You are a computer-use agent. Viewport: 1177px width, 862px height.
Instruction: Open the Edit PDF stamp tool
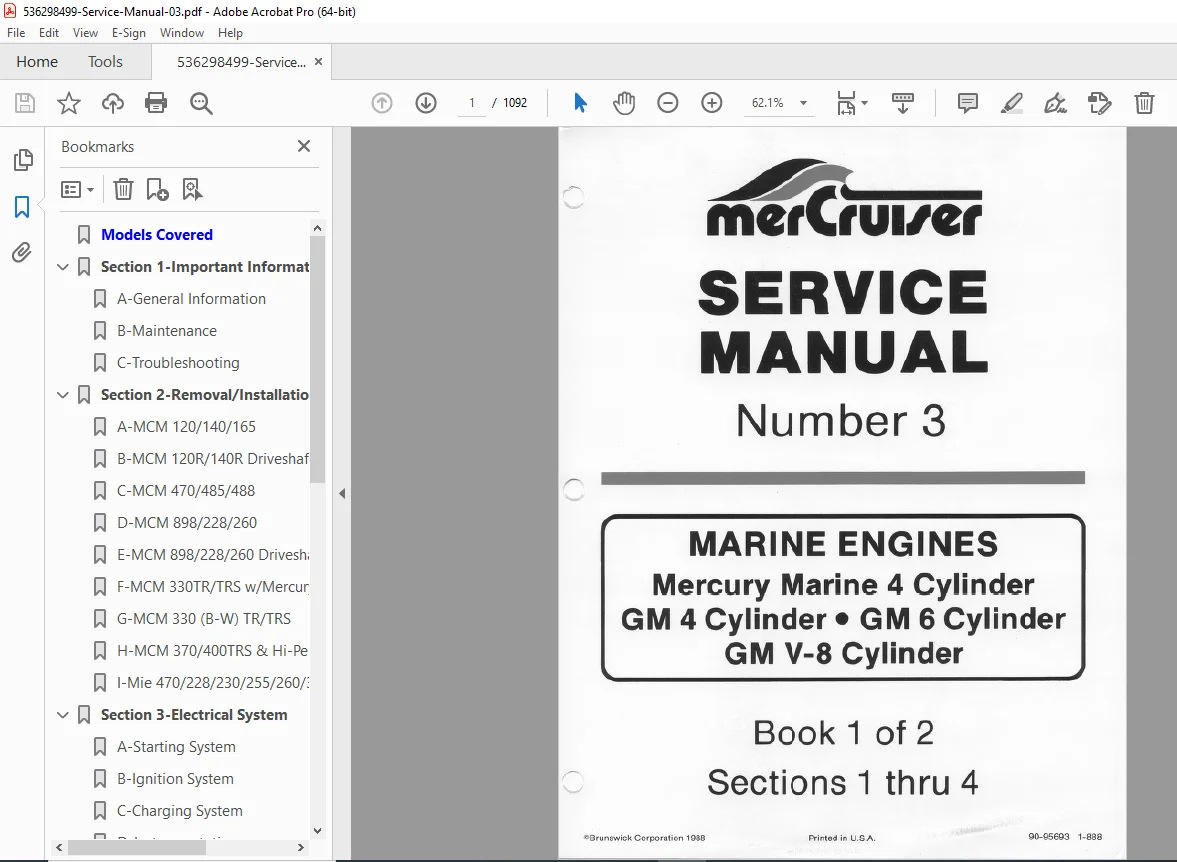[x=1100, y=103]
